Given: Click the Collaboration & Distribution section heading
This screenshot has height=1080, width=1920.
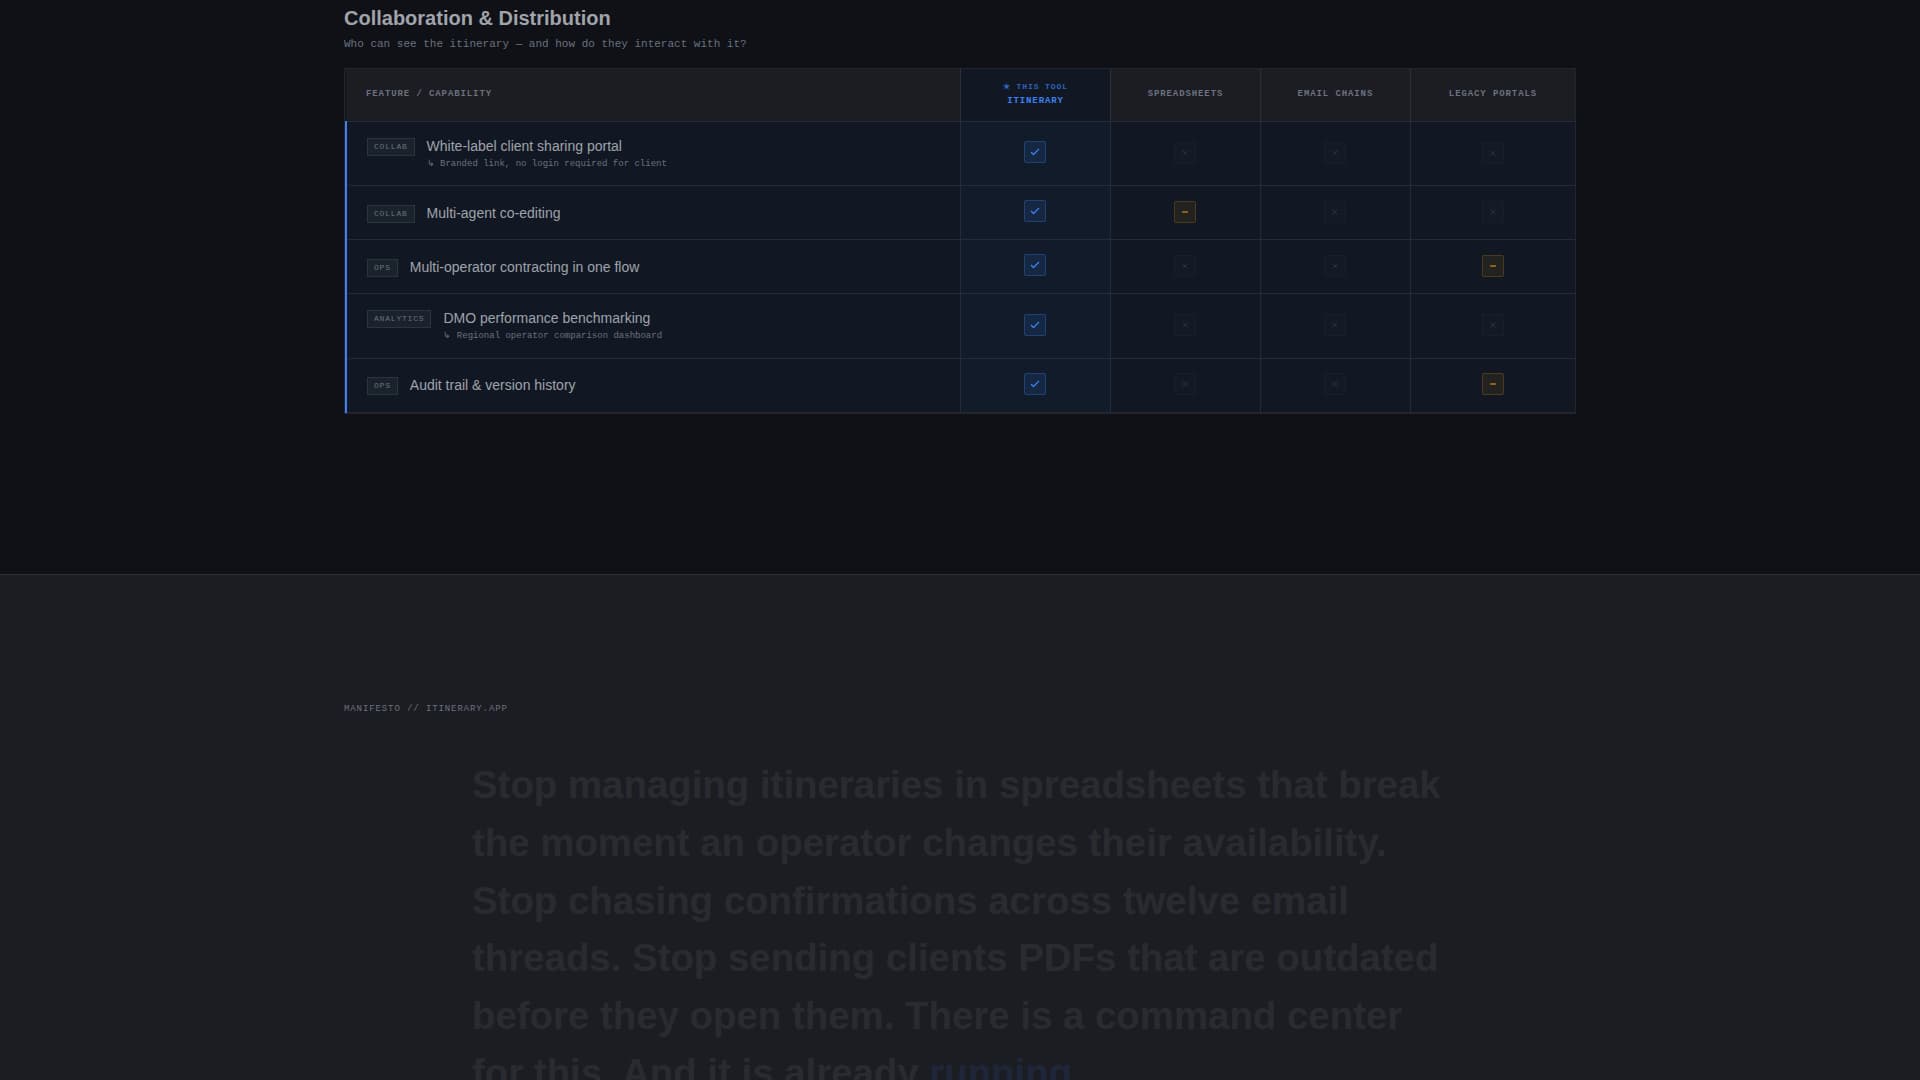Looking at the screenshot, I should coord(477,18).
